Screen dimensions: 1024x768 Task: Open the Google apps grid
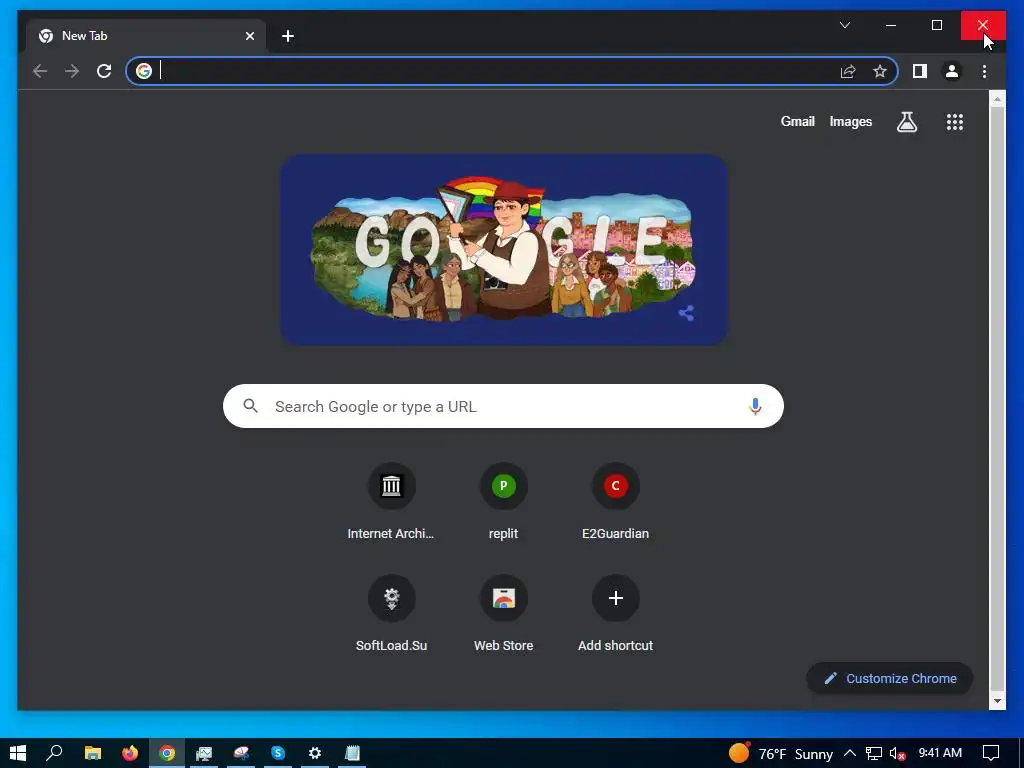click(x=955, y=121)
